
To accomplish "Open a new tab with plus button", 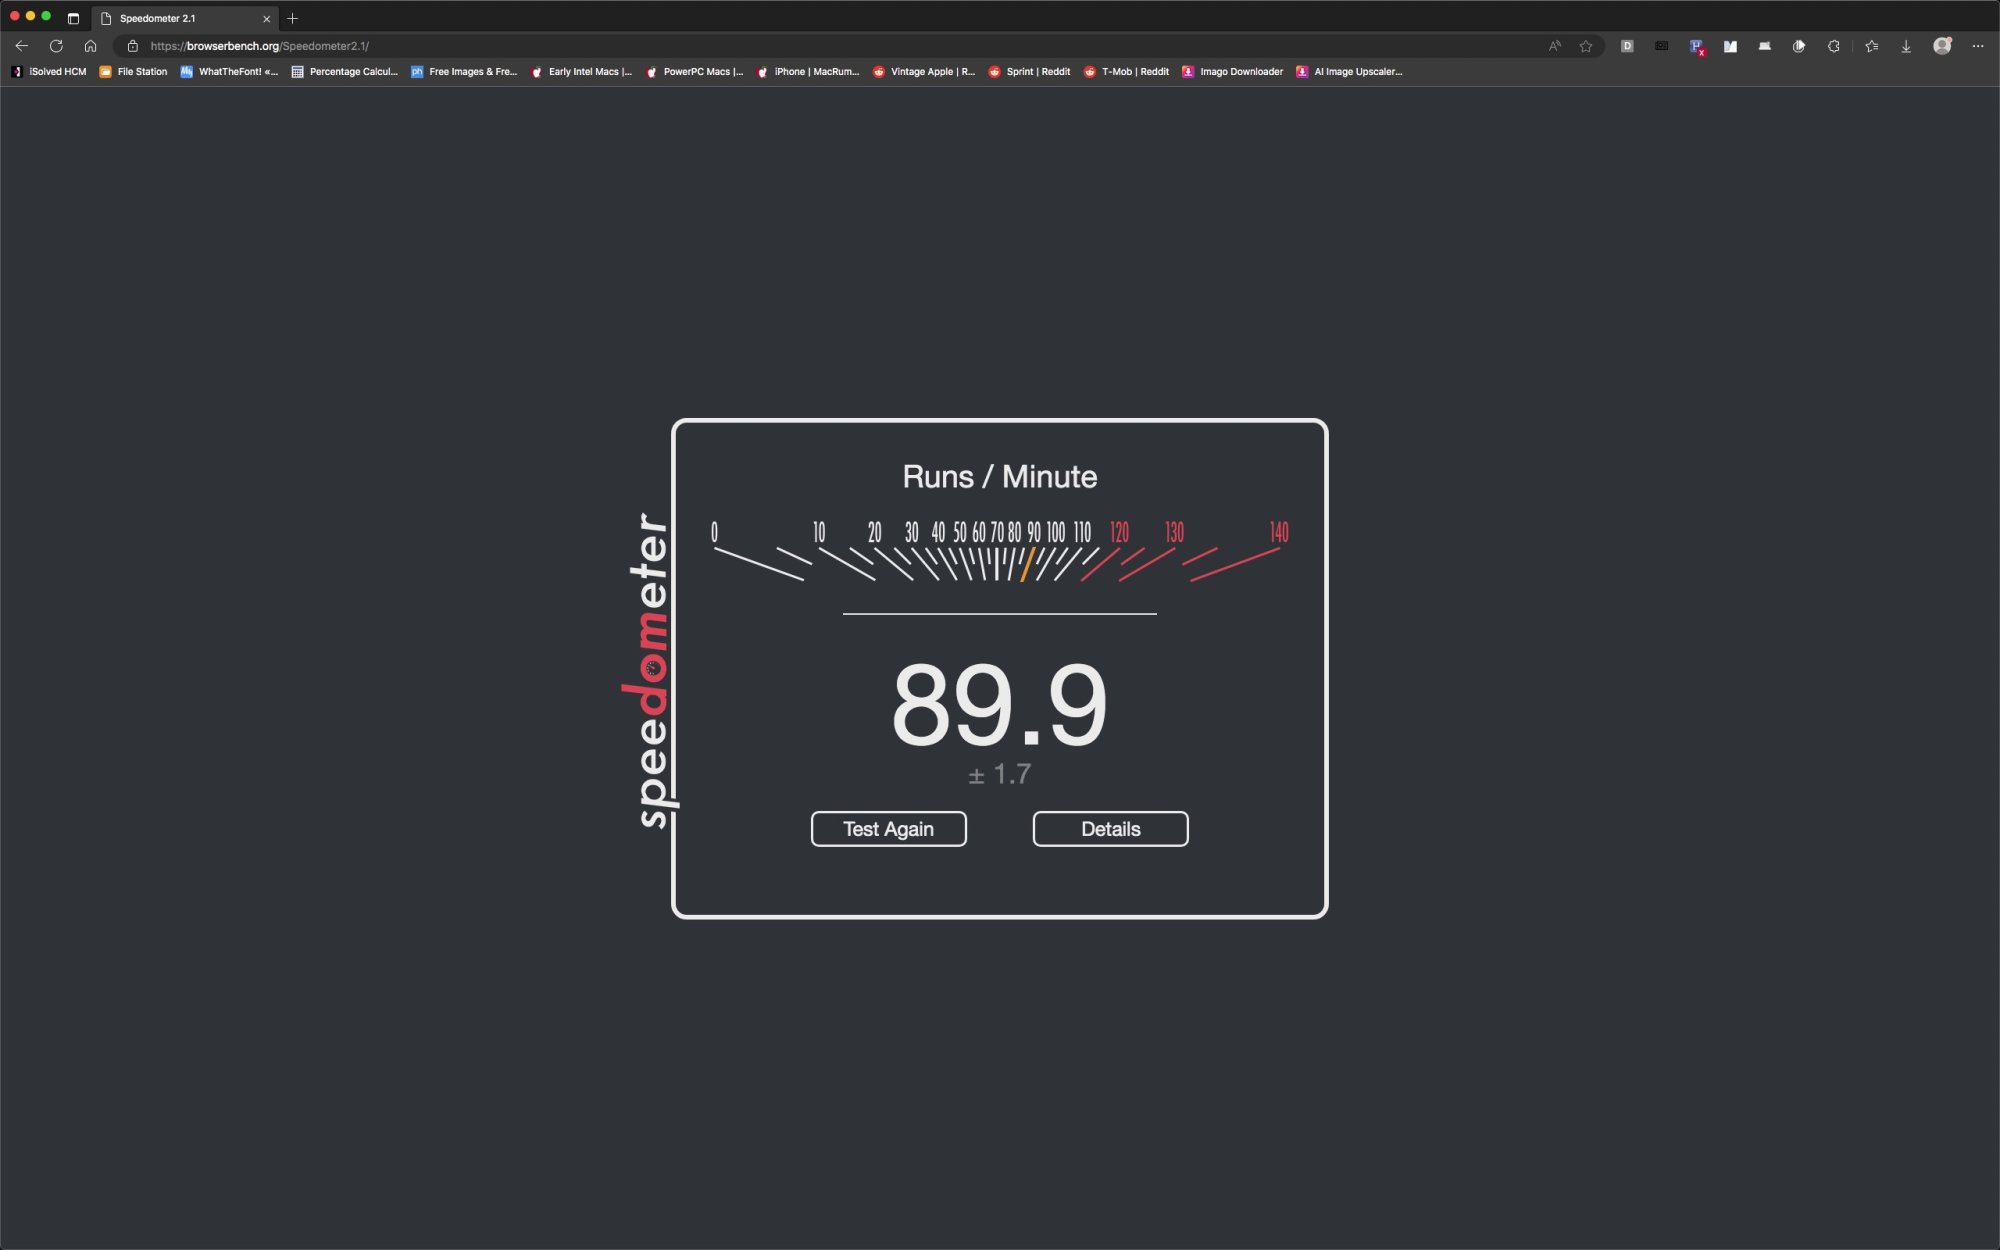I will (292, 18).
